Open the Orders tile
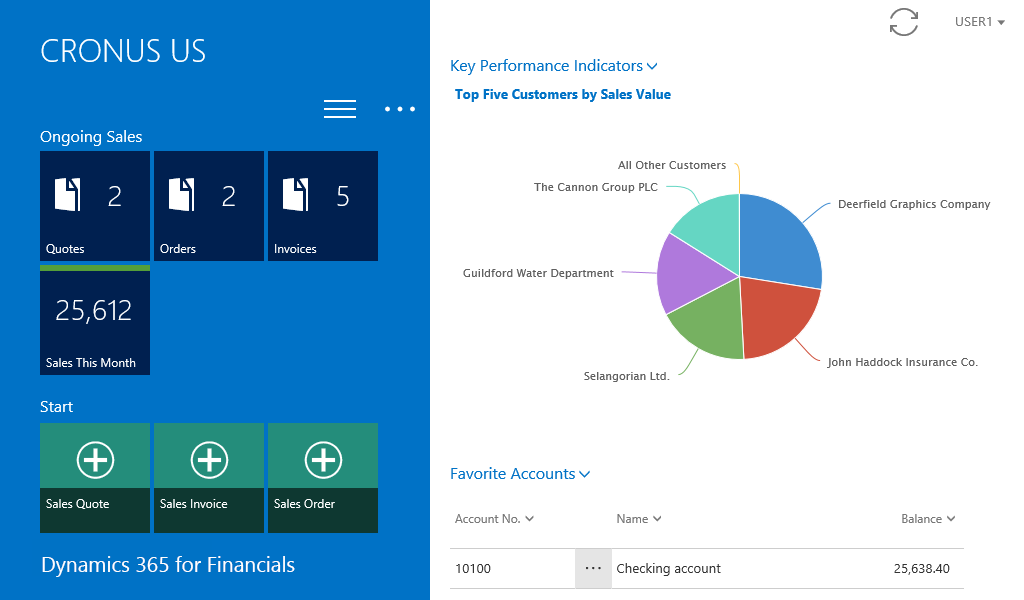This screenshot has height=600, width=1024. pyautogui.click(x=209, y=206)
